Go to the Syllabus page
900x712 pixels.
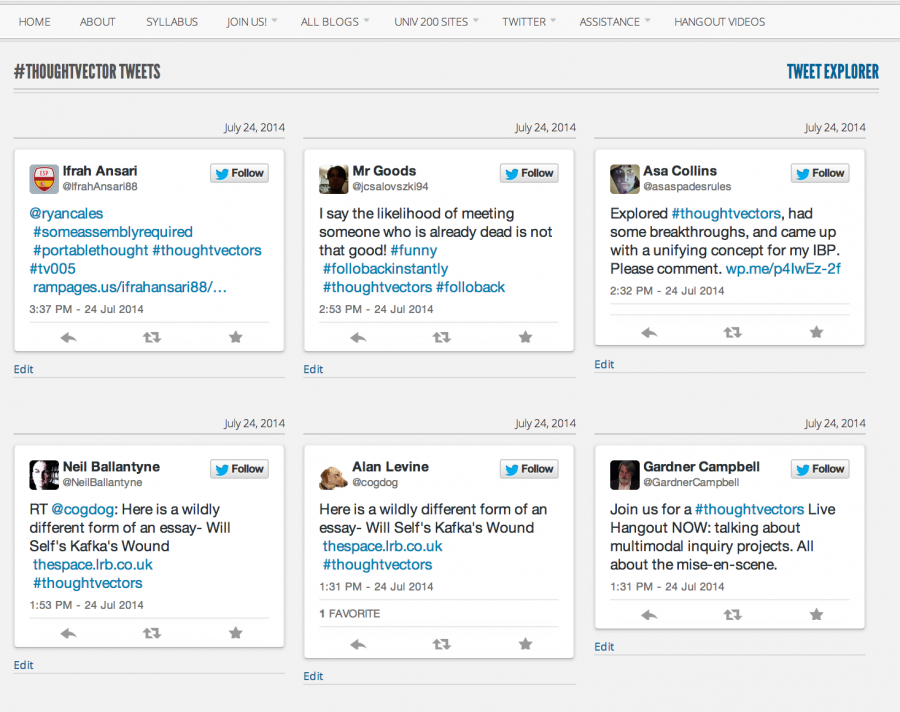pos(172,22)
